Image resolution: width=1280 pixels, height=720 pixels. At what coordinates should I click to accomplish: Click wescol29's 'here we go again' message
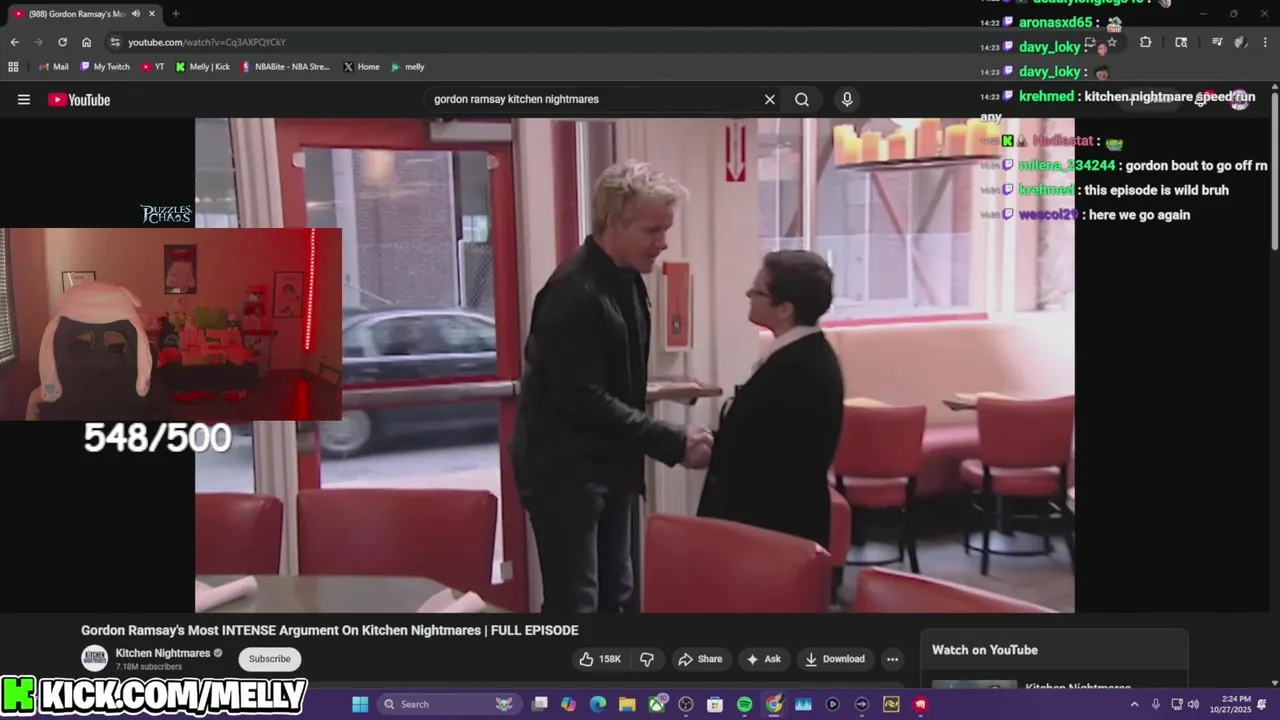1139,215
